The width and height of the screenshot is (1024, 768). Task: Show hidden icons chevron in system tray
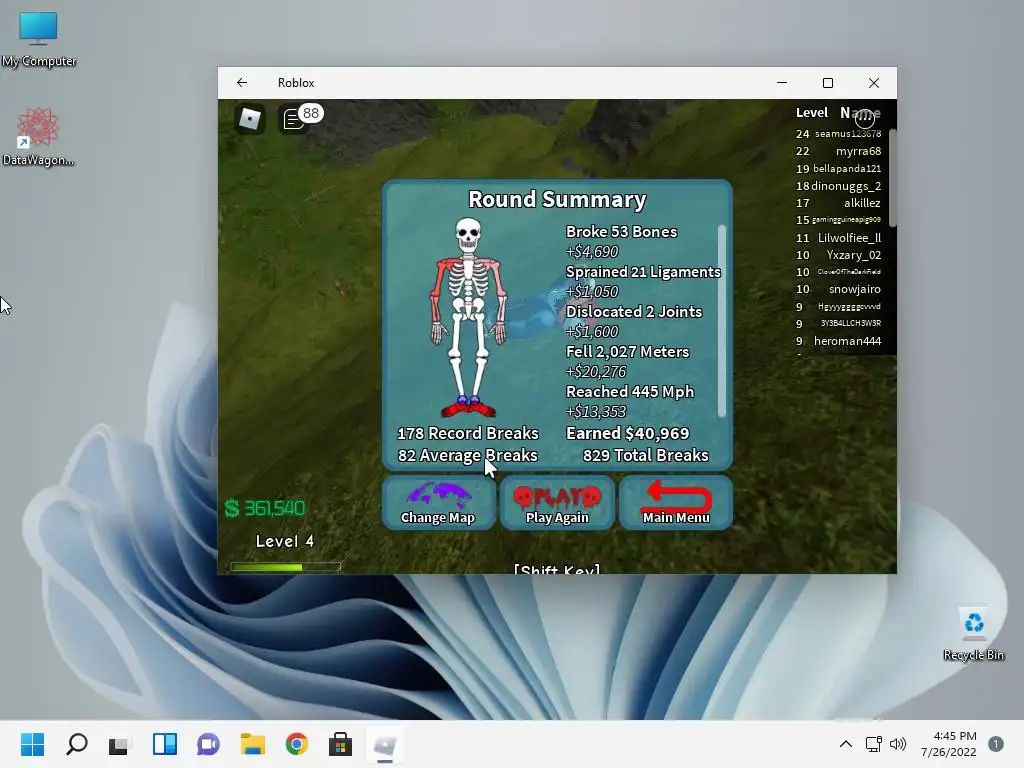(846, 744)
